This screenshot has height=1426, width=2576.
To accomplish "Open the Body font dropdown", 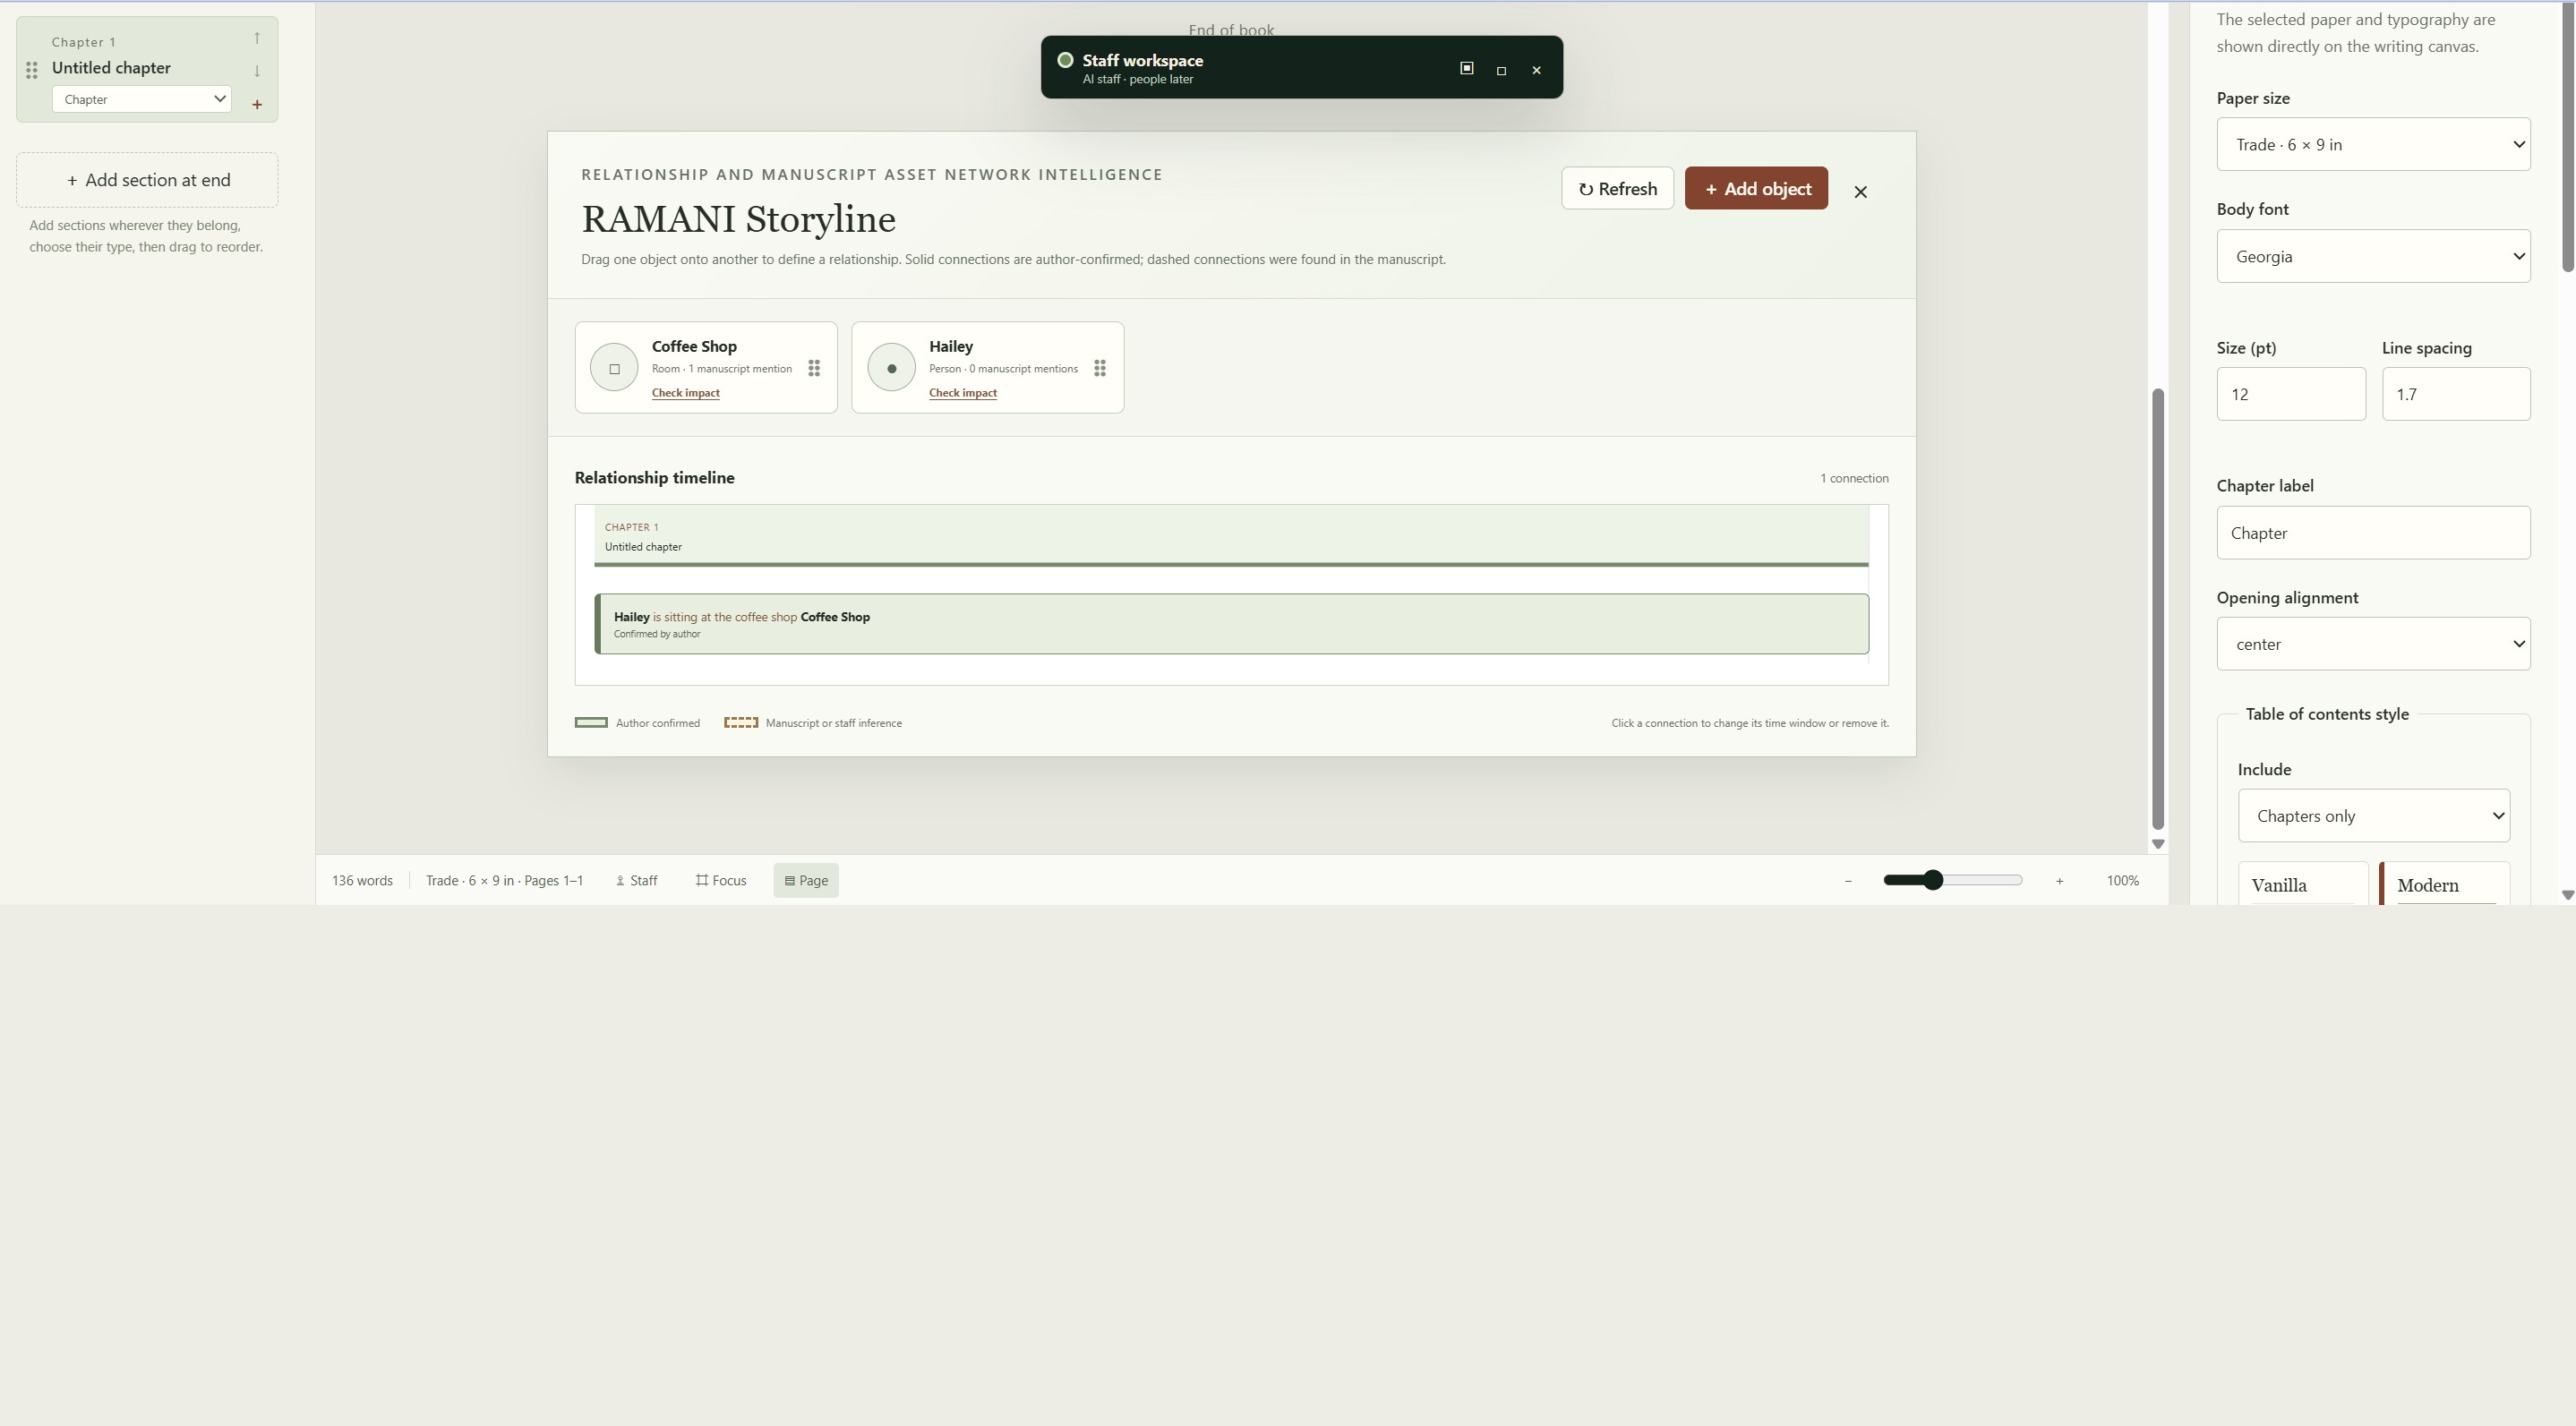I will tap(2373, 256).
